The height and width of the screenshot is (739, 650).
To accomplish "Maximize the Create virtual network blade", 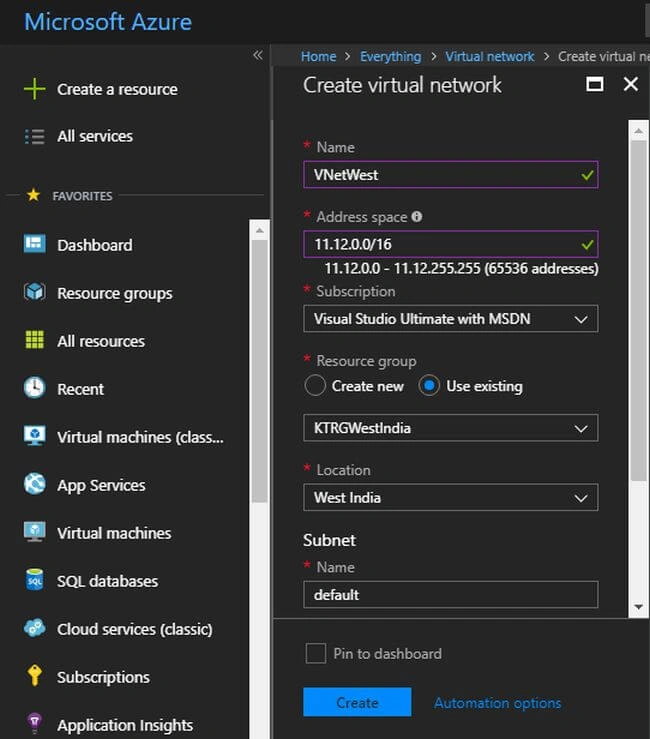I will [594, 84].
